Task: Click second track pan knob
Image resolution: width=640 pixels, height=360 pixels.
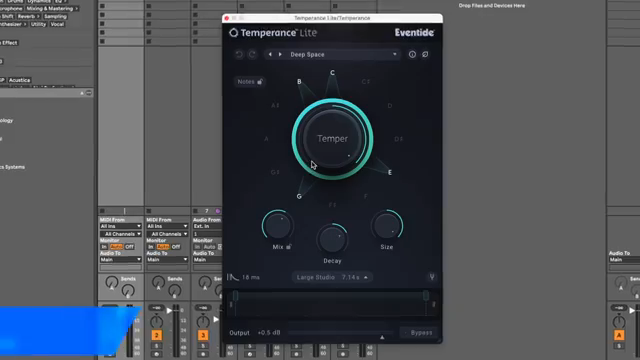Action: [x=156, y=322]
